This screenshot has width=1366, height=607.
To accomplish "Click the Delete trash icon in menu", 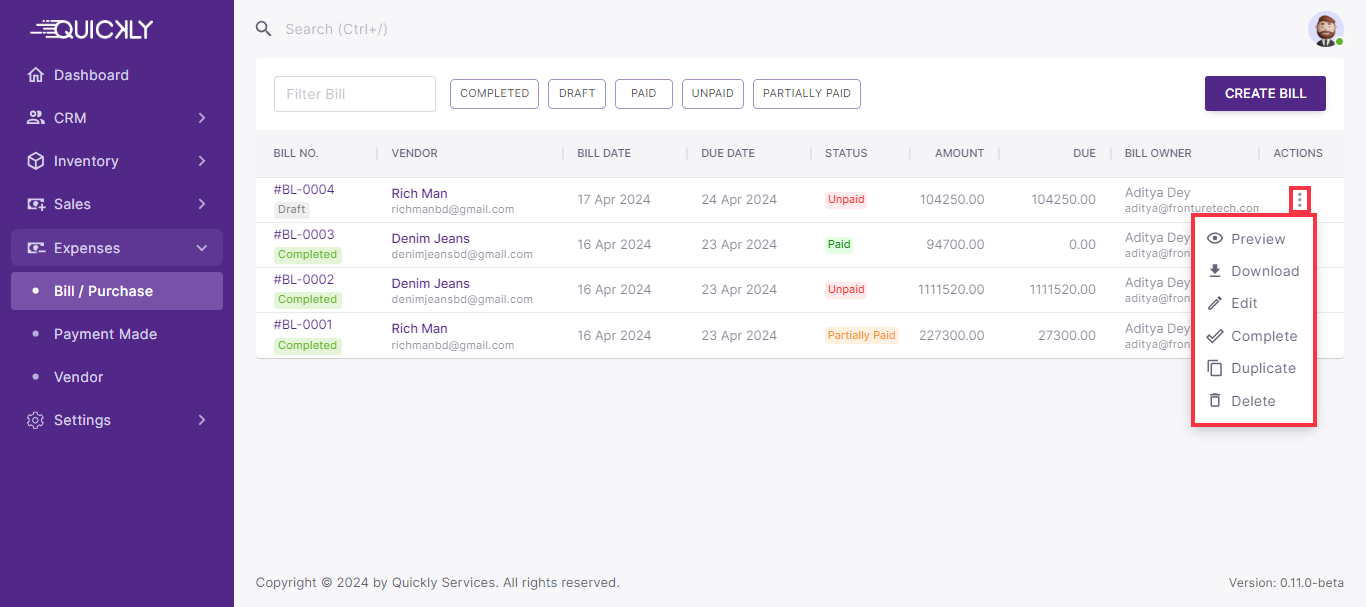I will 1215,401.
